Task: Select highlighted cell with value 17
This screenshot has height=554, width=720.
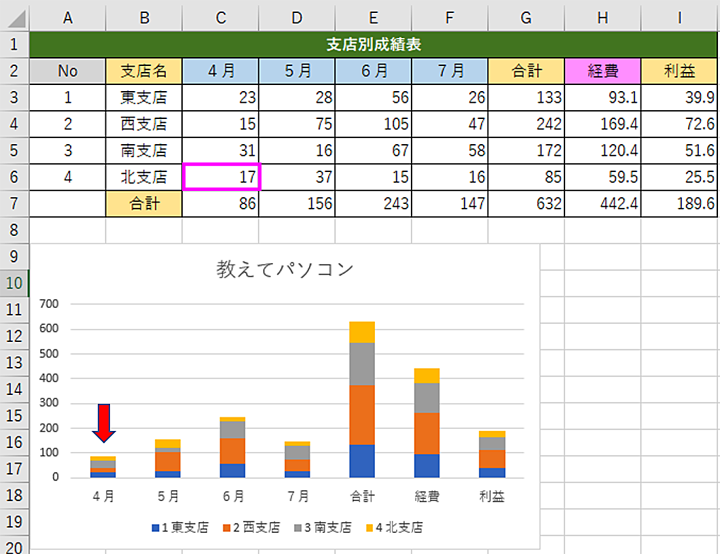Action: point(221,177)
